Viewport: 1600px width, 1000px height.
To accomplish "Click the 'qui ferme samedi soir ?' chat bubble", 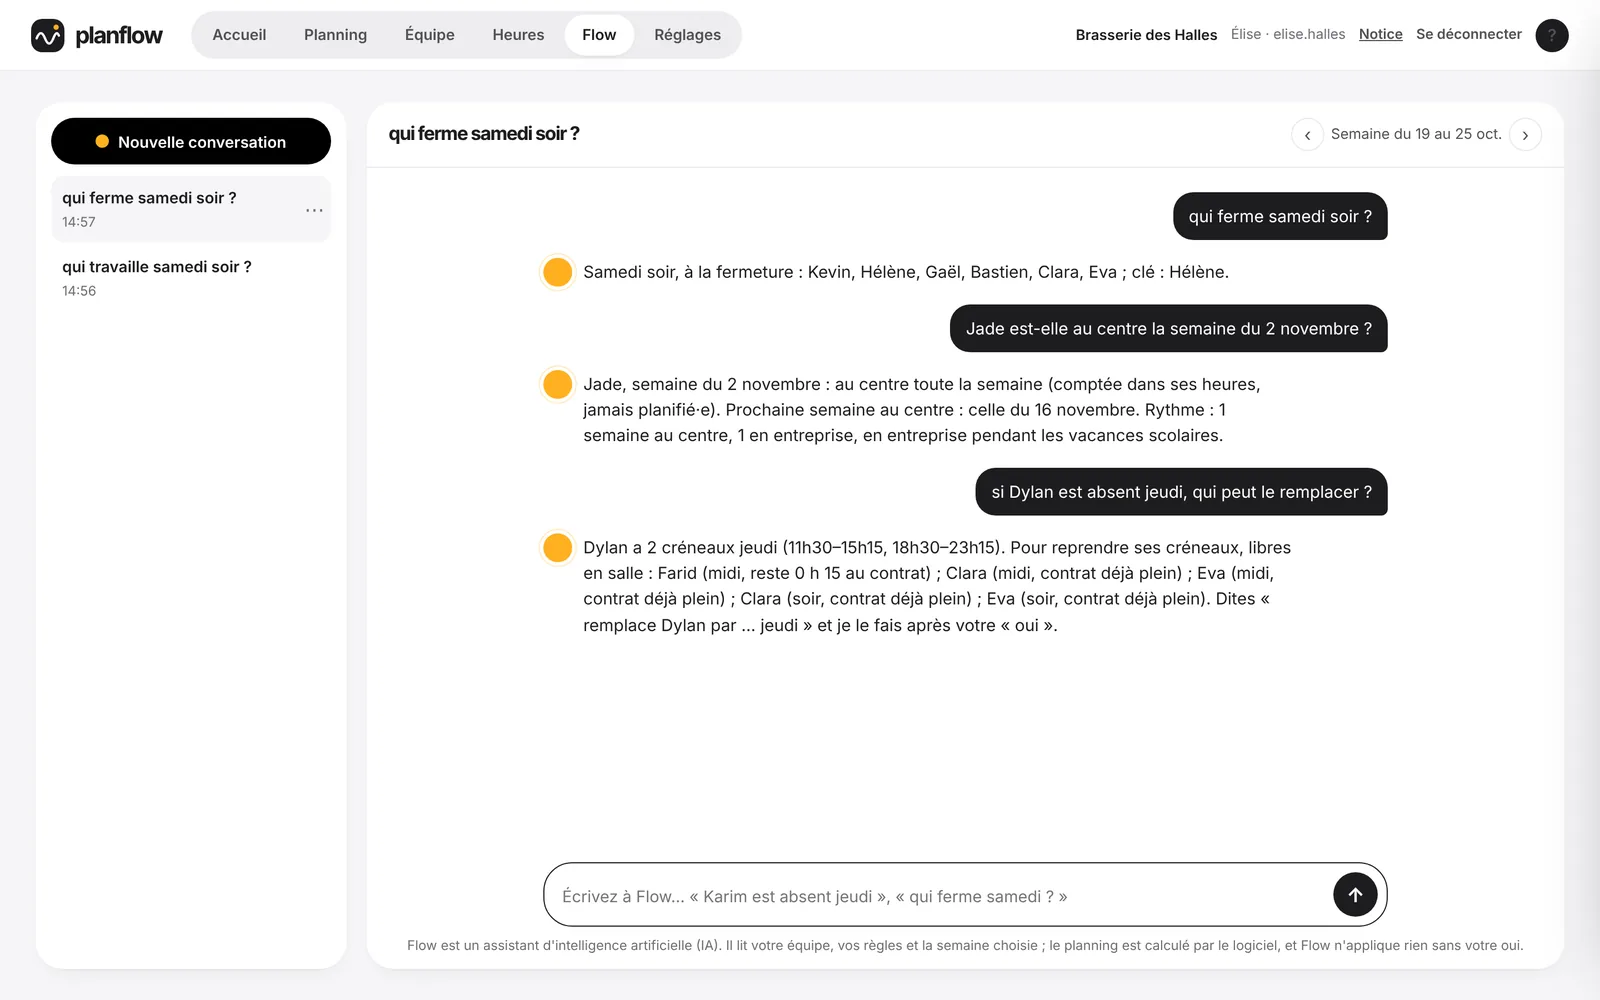I will pos(1280,216).
